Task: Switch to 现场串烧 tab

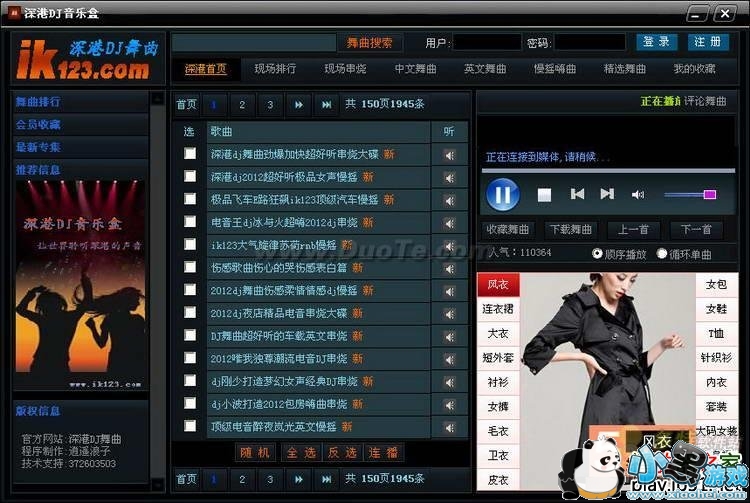Action: tap(345, 69)
